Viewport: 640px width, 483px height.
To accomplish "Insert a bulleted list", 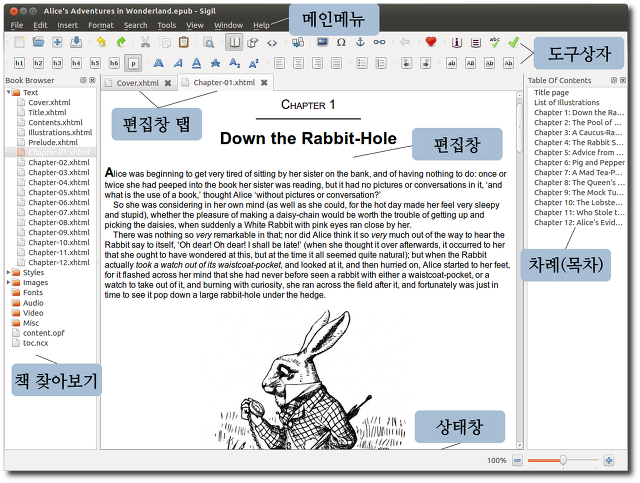I will 362,63.
